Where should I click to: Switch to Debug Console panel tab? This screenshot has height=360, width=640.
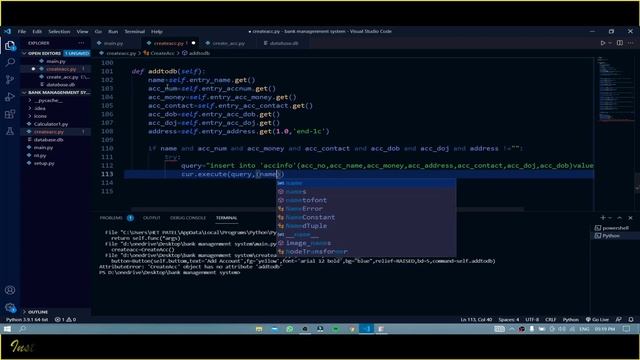click(x=188, y=218)
